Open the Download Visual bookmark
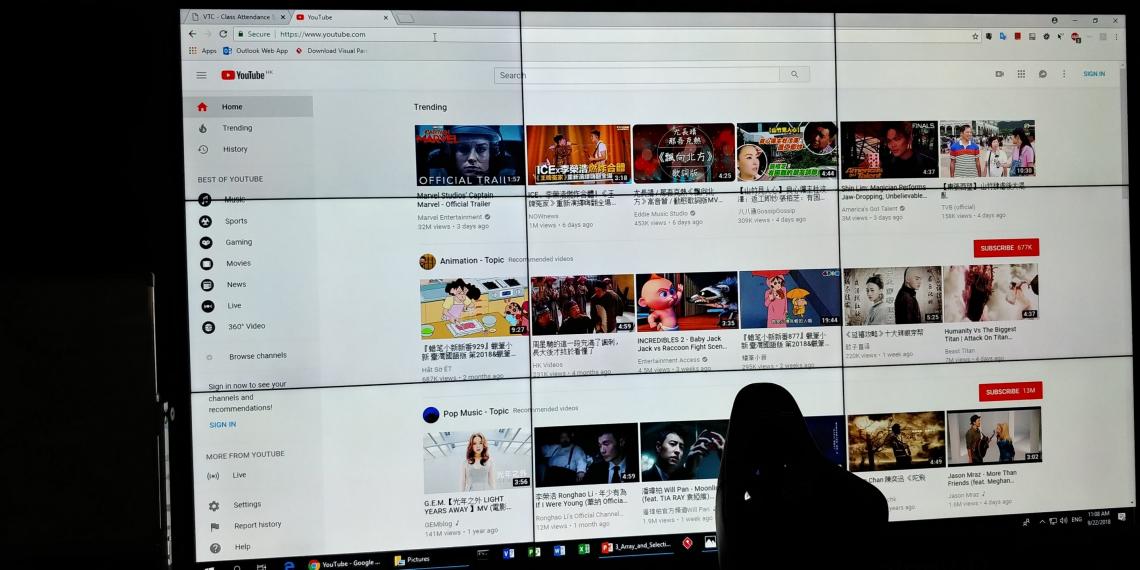 pos(332,51)
